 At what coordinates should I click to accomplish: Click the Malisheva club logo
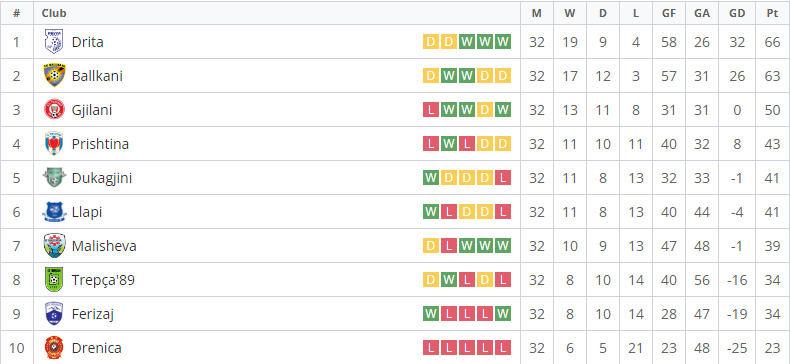tap(54, 246)
